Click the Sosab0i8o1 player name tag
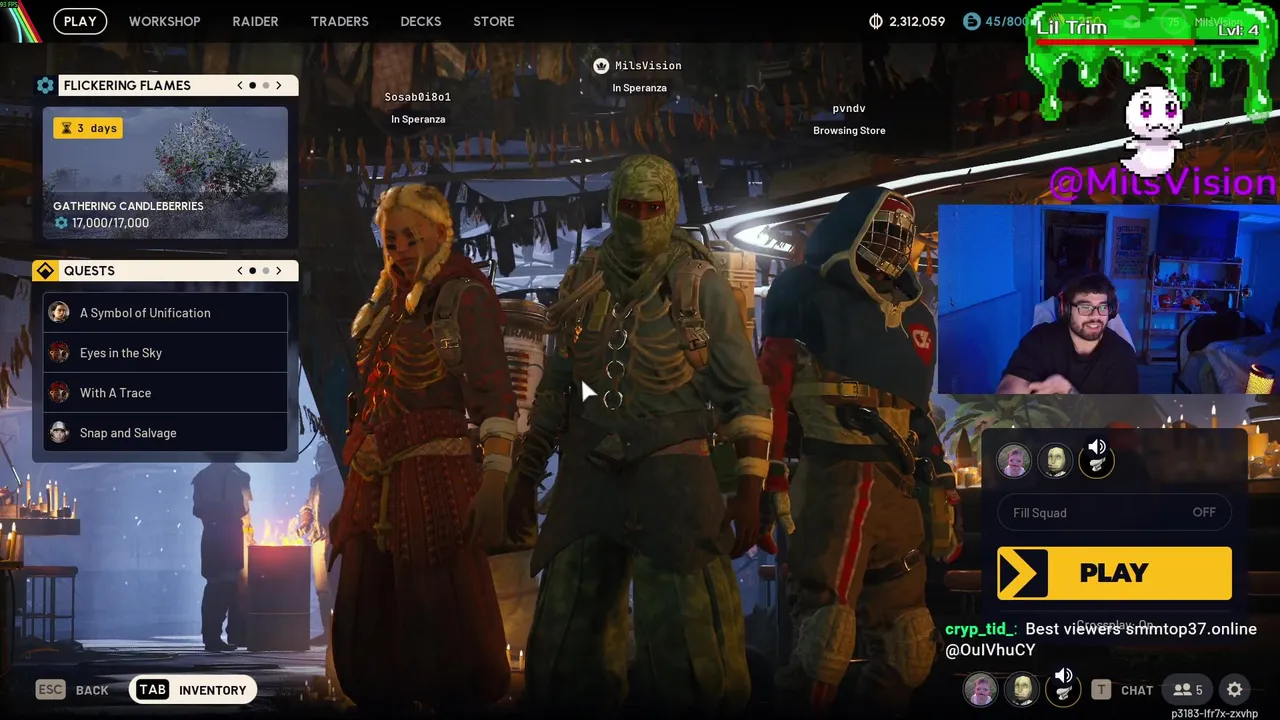Screen dimensions: 1280x720 click(x=418, y=97)
